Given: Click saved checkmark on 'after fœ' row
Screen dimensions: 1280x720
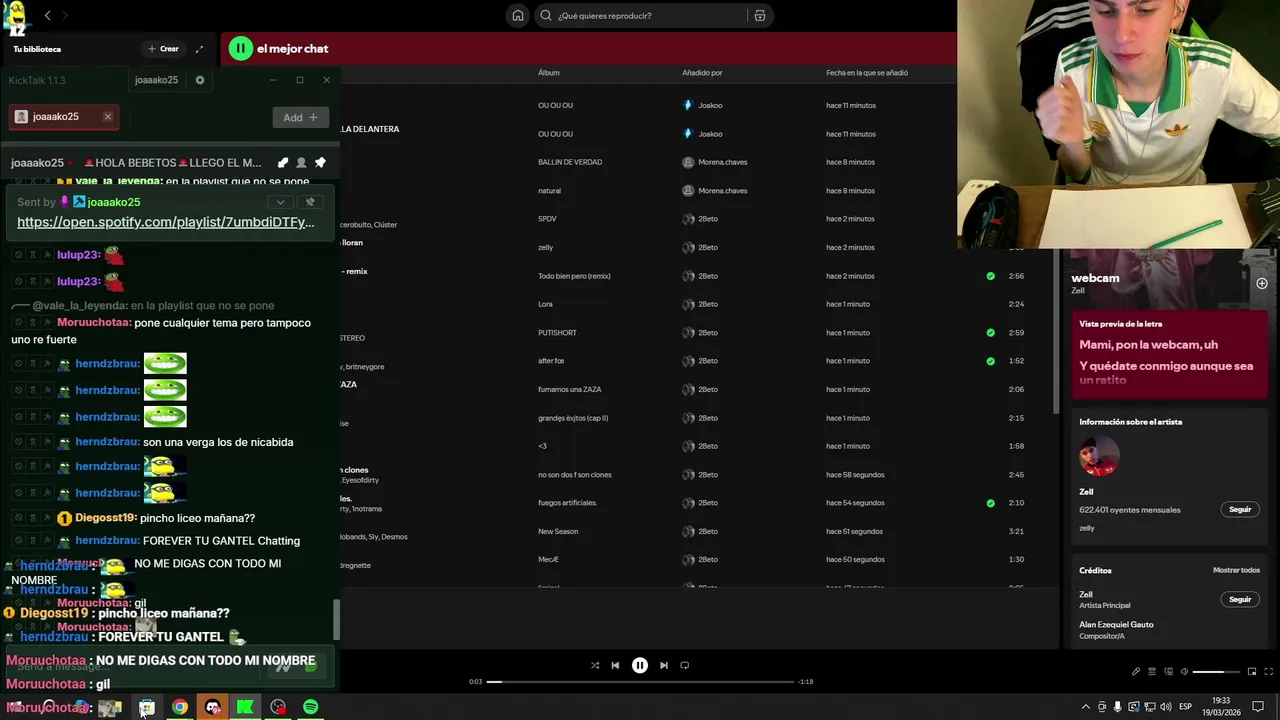Looking at the screenshot, I should click(x=990, y=361).
